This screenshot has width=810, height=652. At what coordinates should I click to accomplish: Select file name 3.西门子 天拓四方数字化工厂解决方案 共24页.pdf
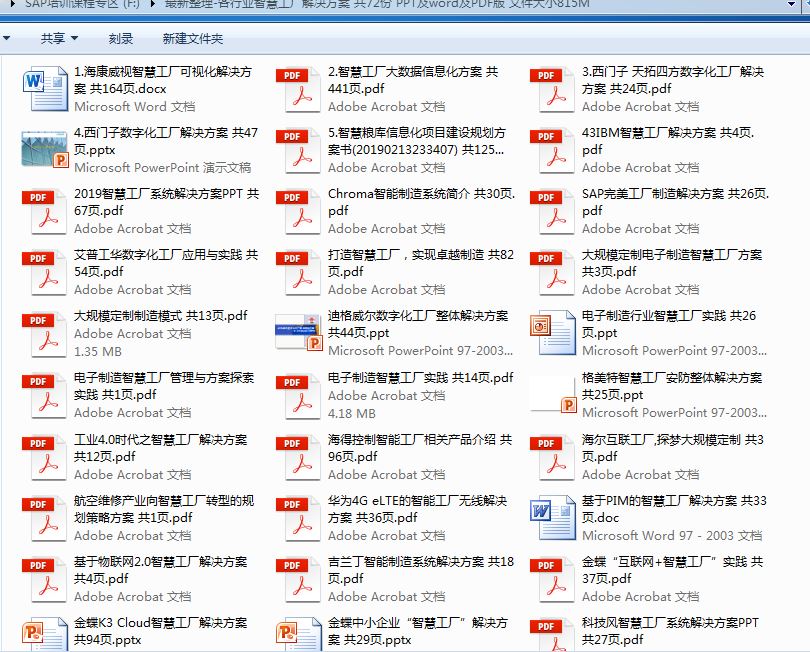tap(673, 80)
